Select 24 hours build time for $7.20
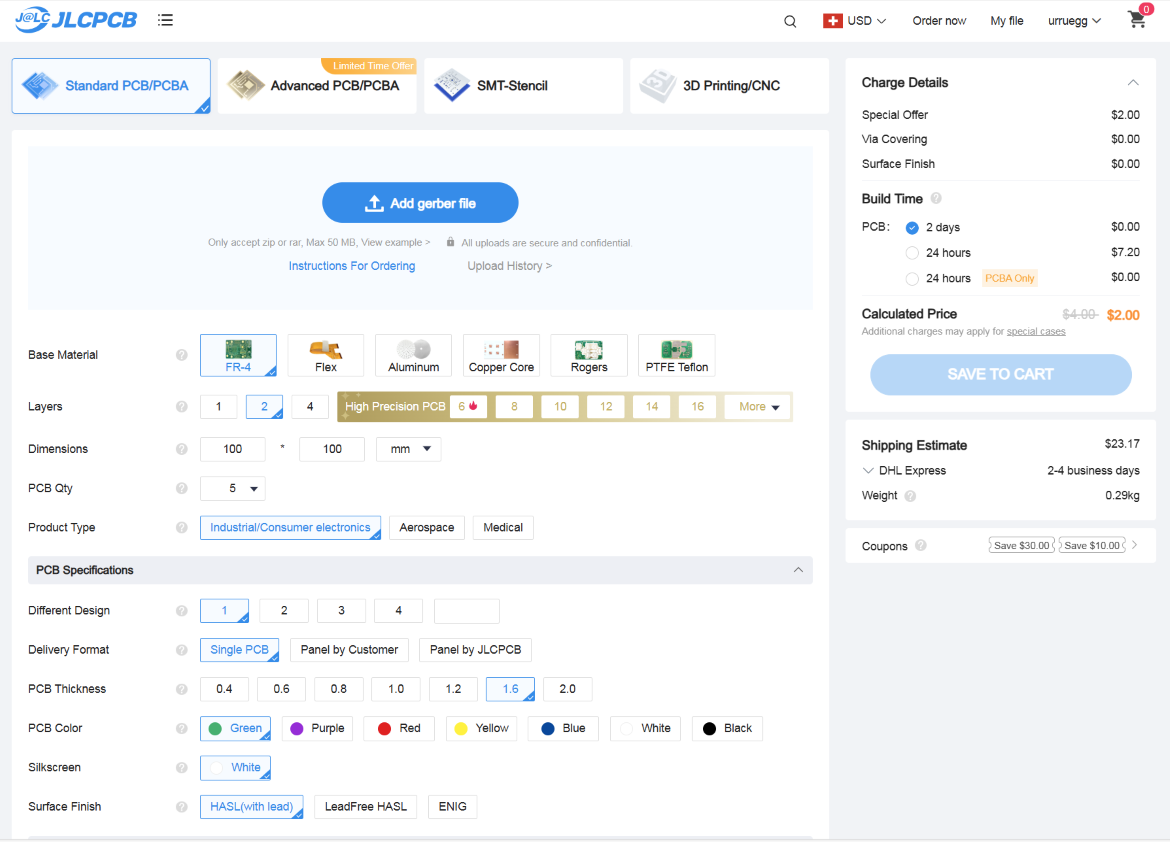The height and width of the screenshot is (842, 1170). tap(912, 253)
